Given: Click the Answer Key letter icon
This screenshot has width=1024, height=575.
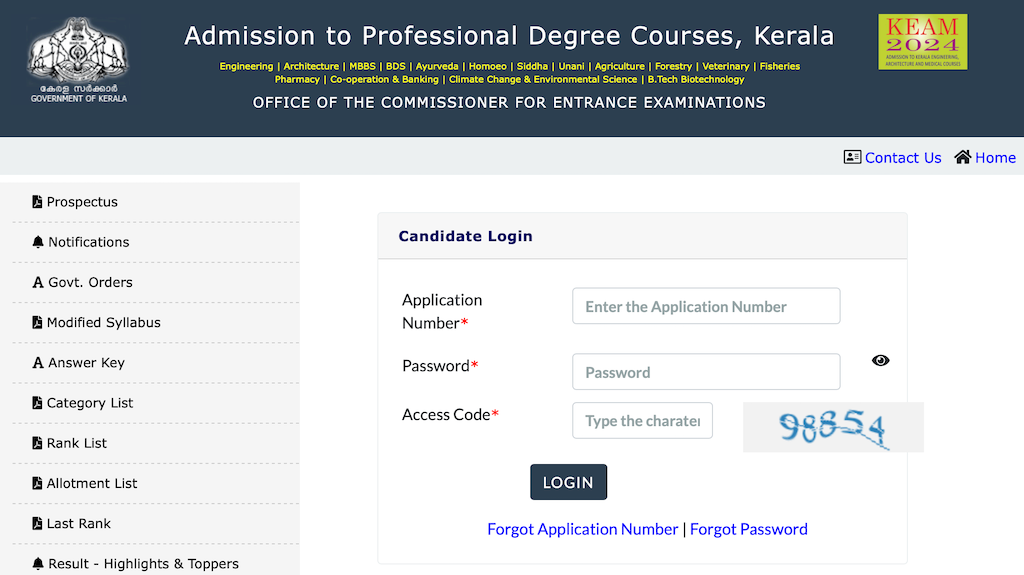Looking at the screenshot, I should point(38,363).
